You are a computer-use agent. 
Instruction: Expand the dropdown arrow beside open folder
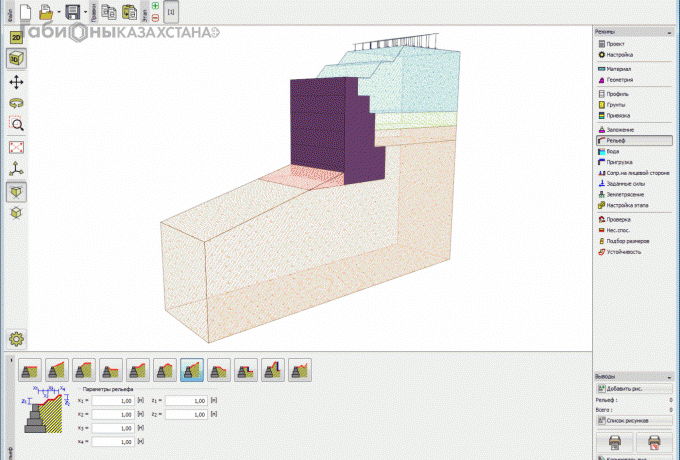coord(58,13)
